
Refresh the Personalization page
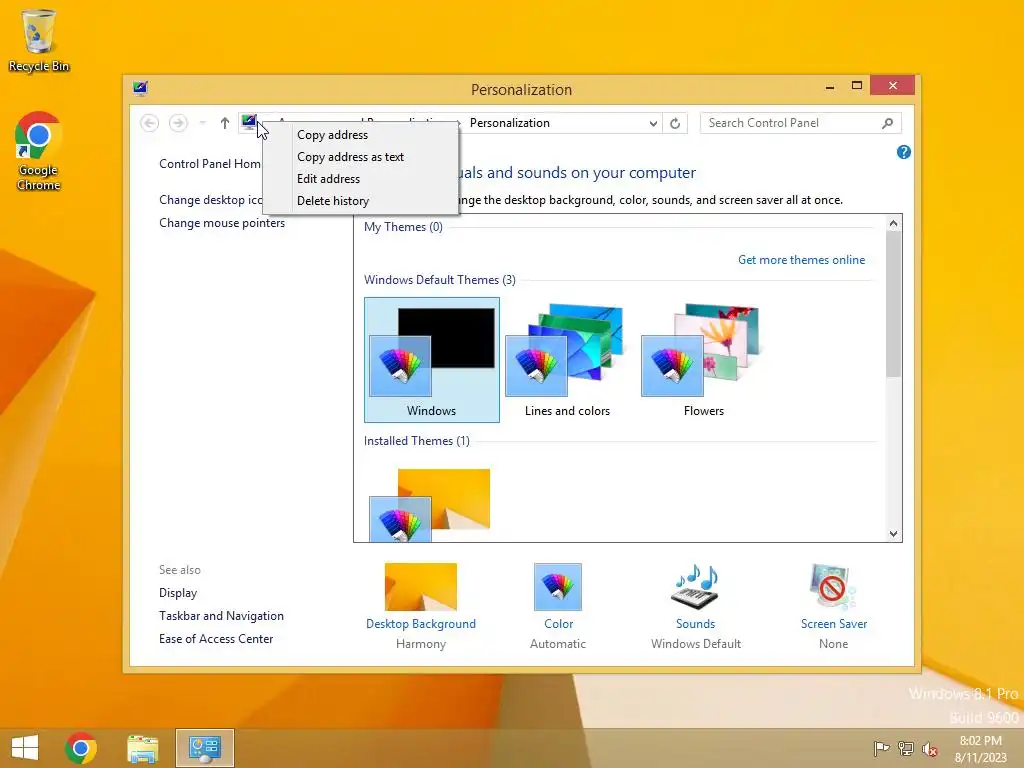point(675,123)
